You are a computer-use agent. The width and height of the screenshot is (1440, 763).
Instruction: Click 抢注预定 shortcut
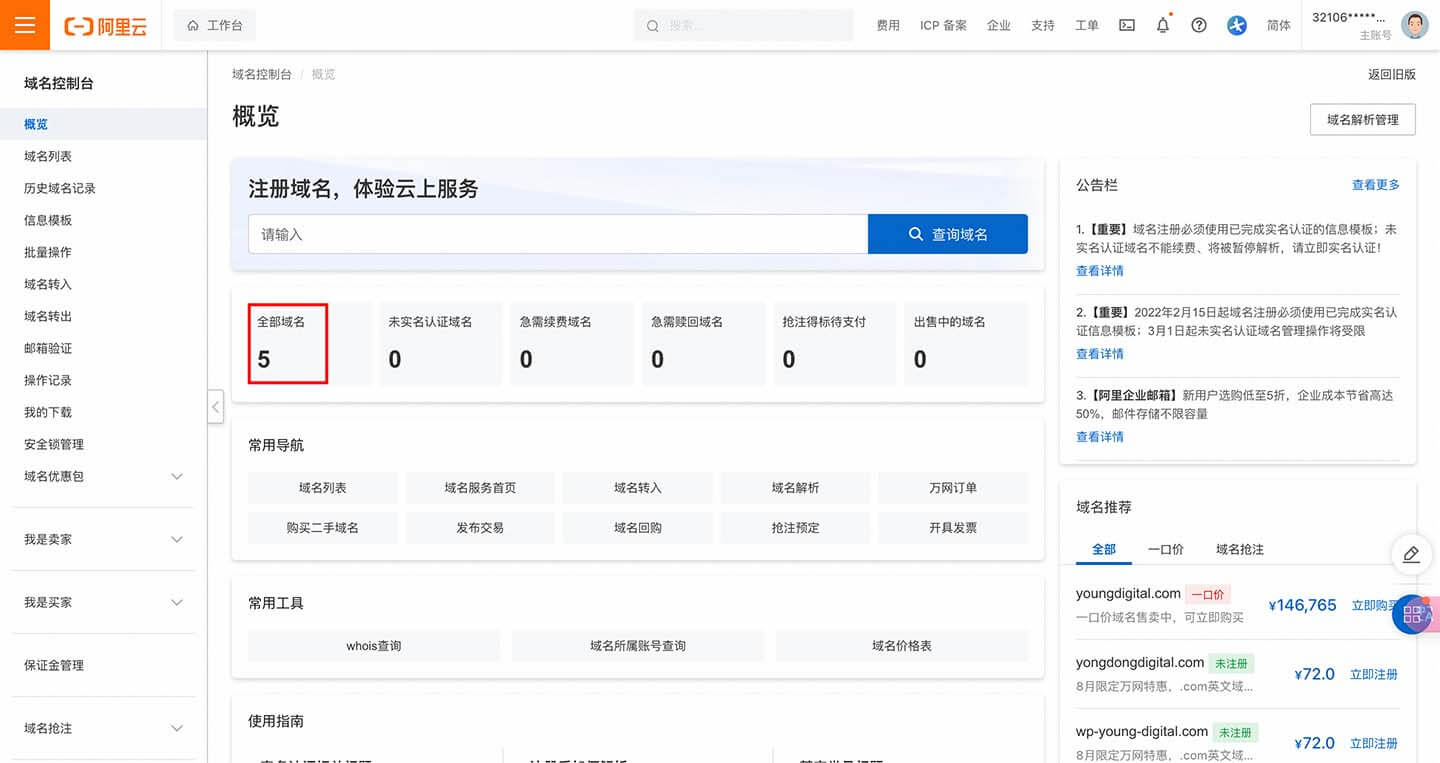click(795, 528)
